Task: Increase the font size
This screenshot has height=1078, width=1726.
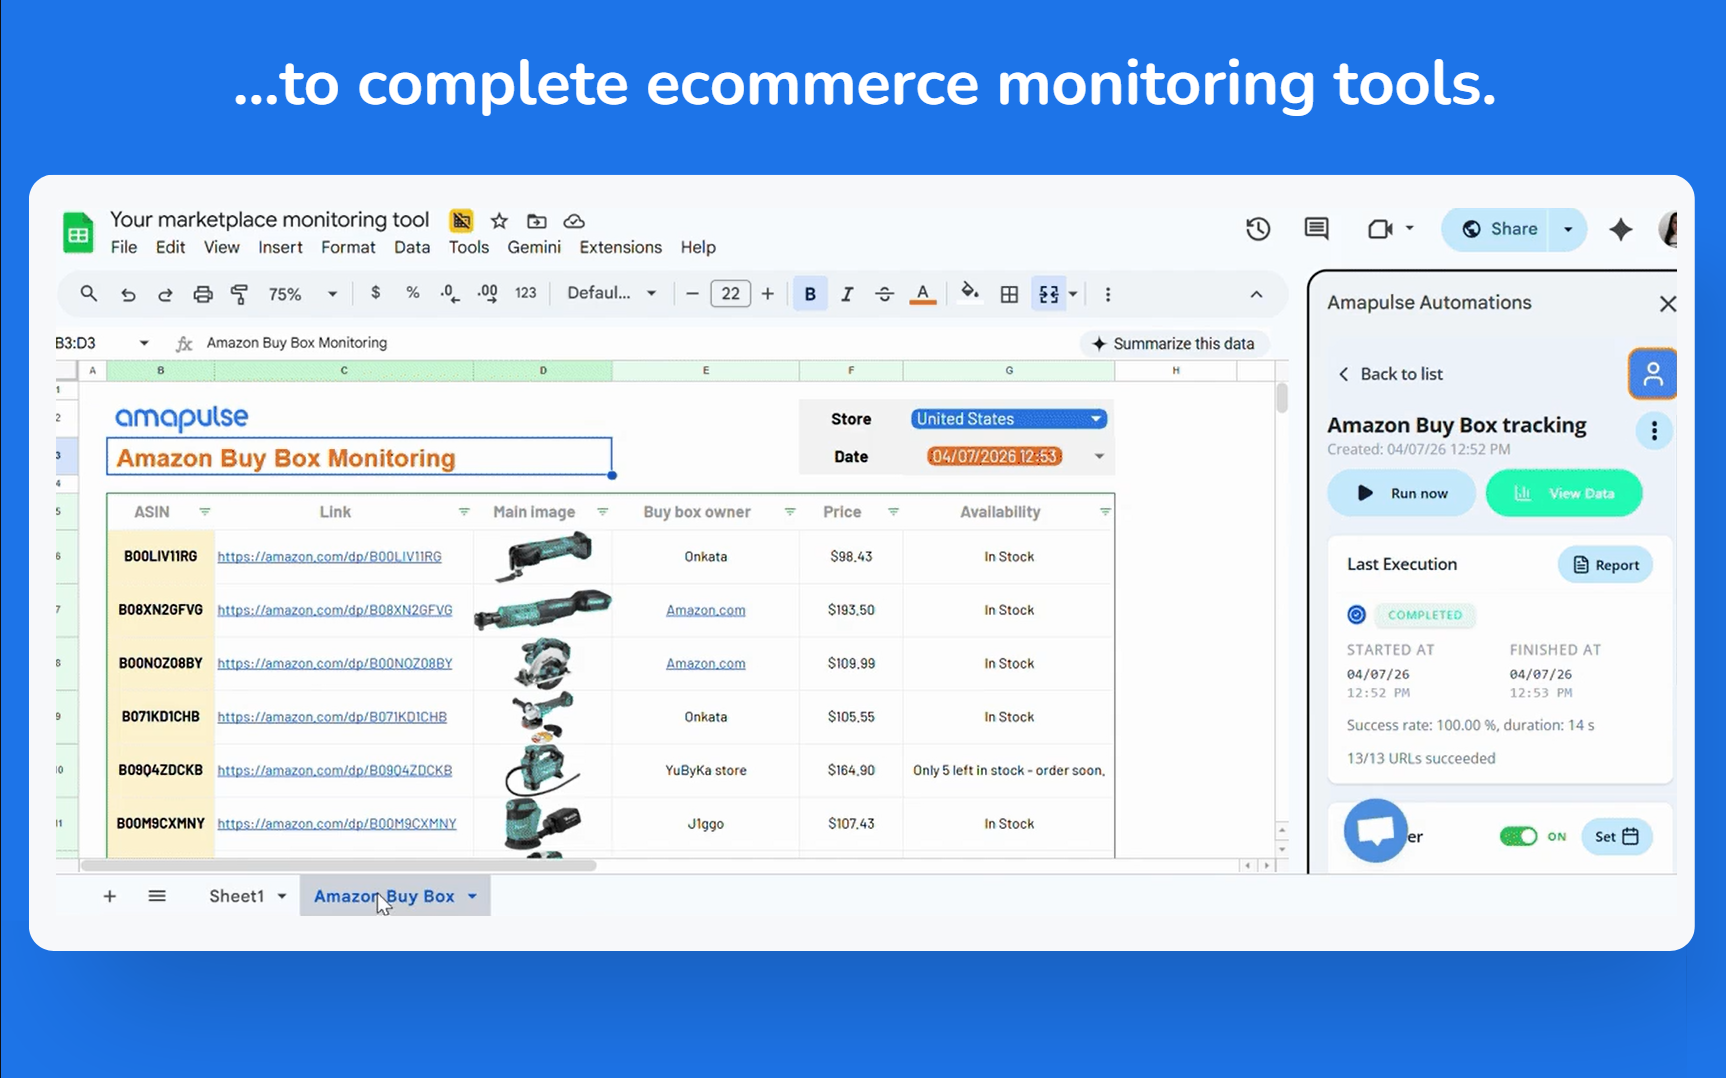Action: pyautogui.click(x=768, y=294)
